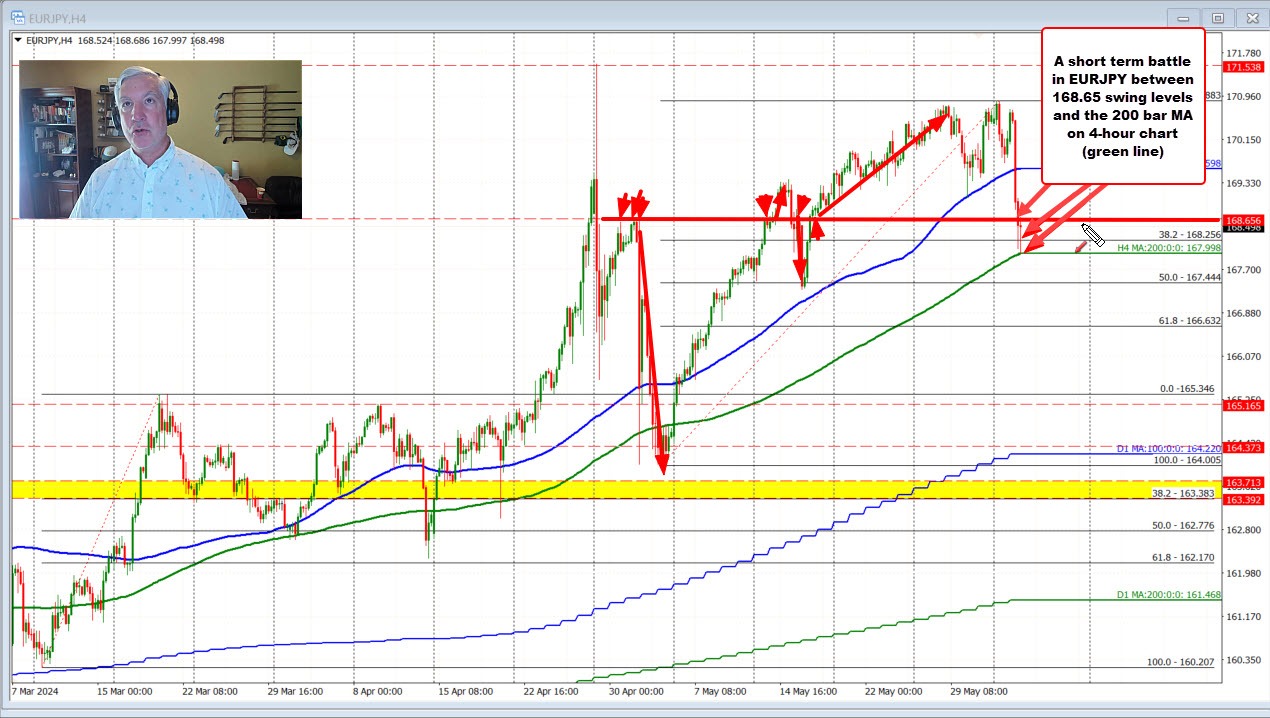Close the EURJPY,H4 chart window

pyautogui.click(x=1252, y=17)
